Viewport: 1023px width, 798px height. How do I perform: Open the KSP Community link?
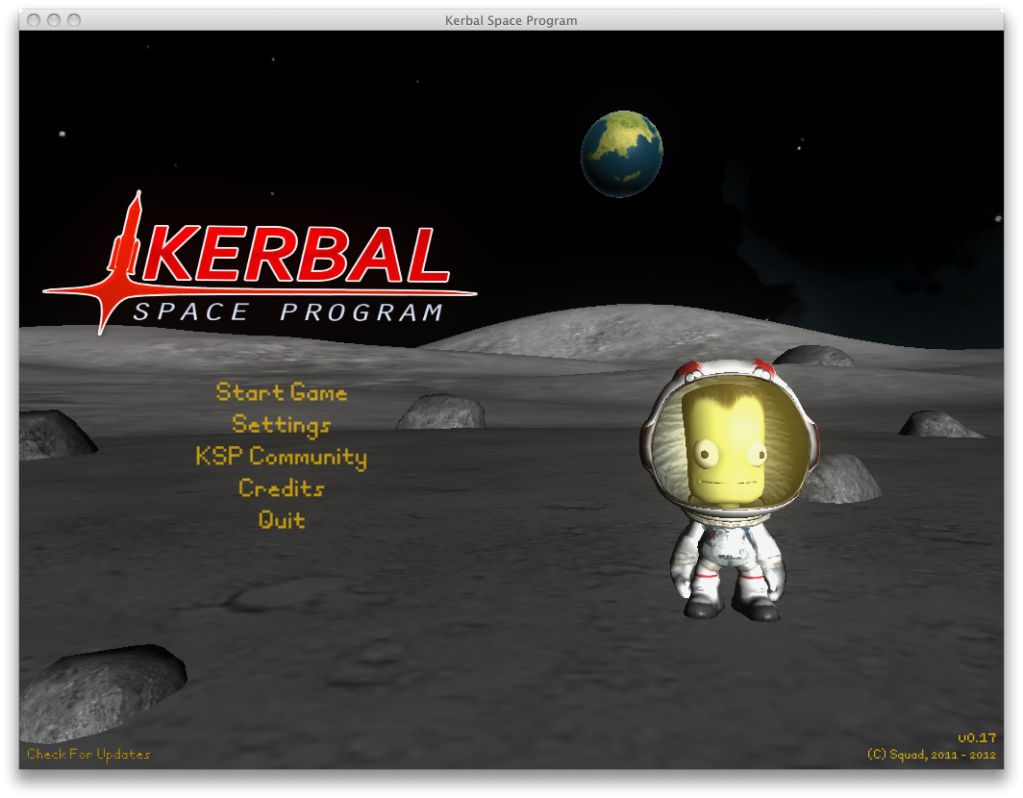click(281, 457)
